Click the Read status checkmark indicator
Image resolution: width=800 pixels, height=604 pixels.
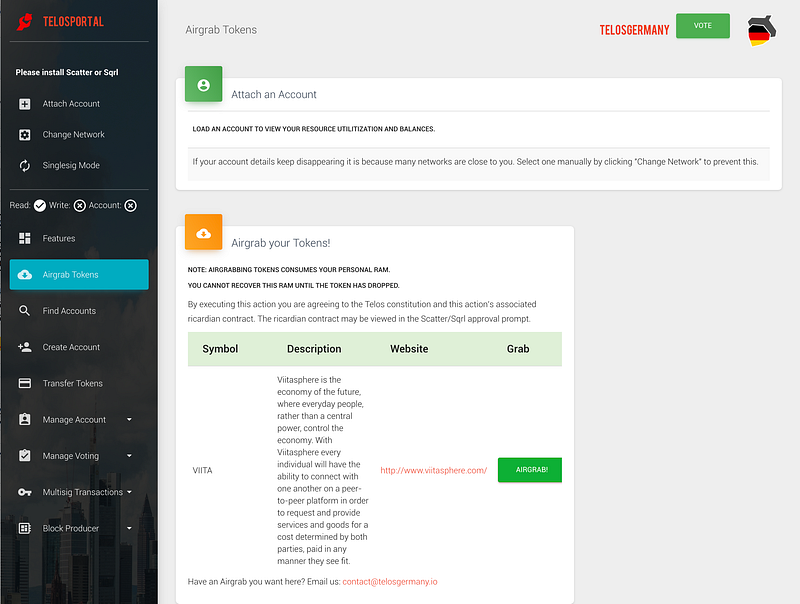point(40,206)
